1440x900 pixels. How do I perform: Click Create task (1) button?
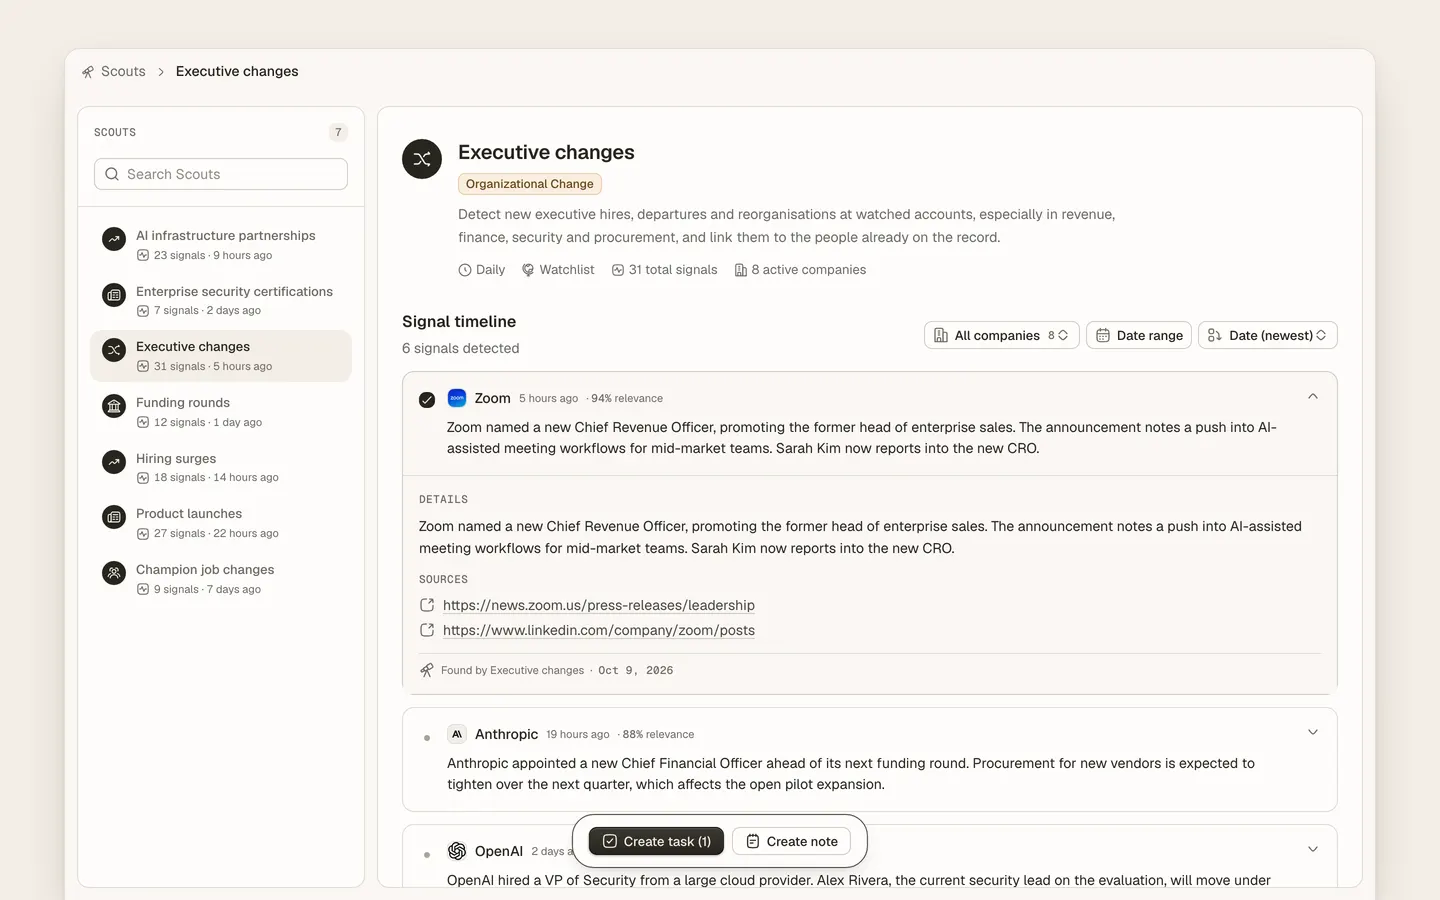(x=656, y=841)
